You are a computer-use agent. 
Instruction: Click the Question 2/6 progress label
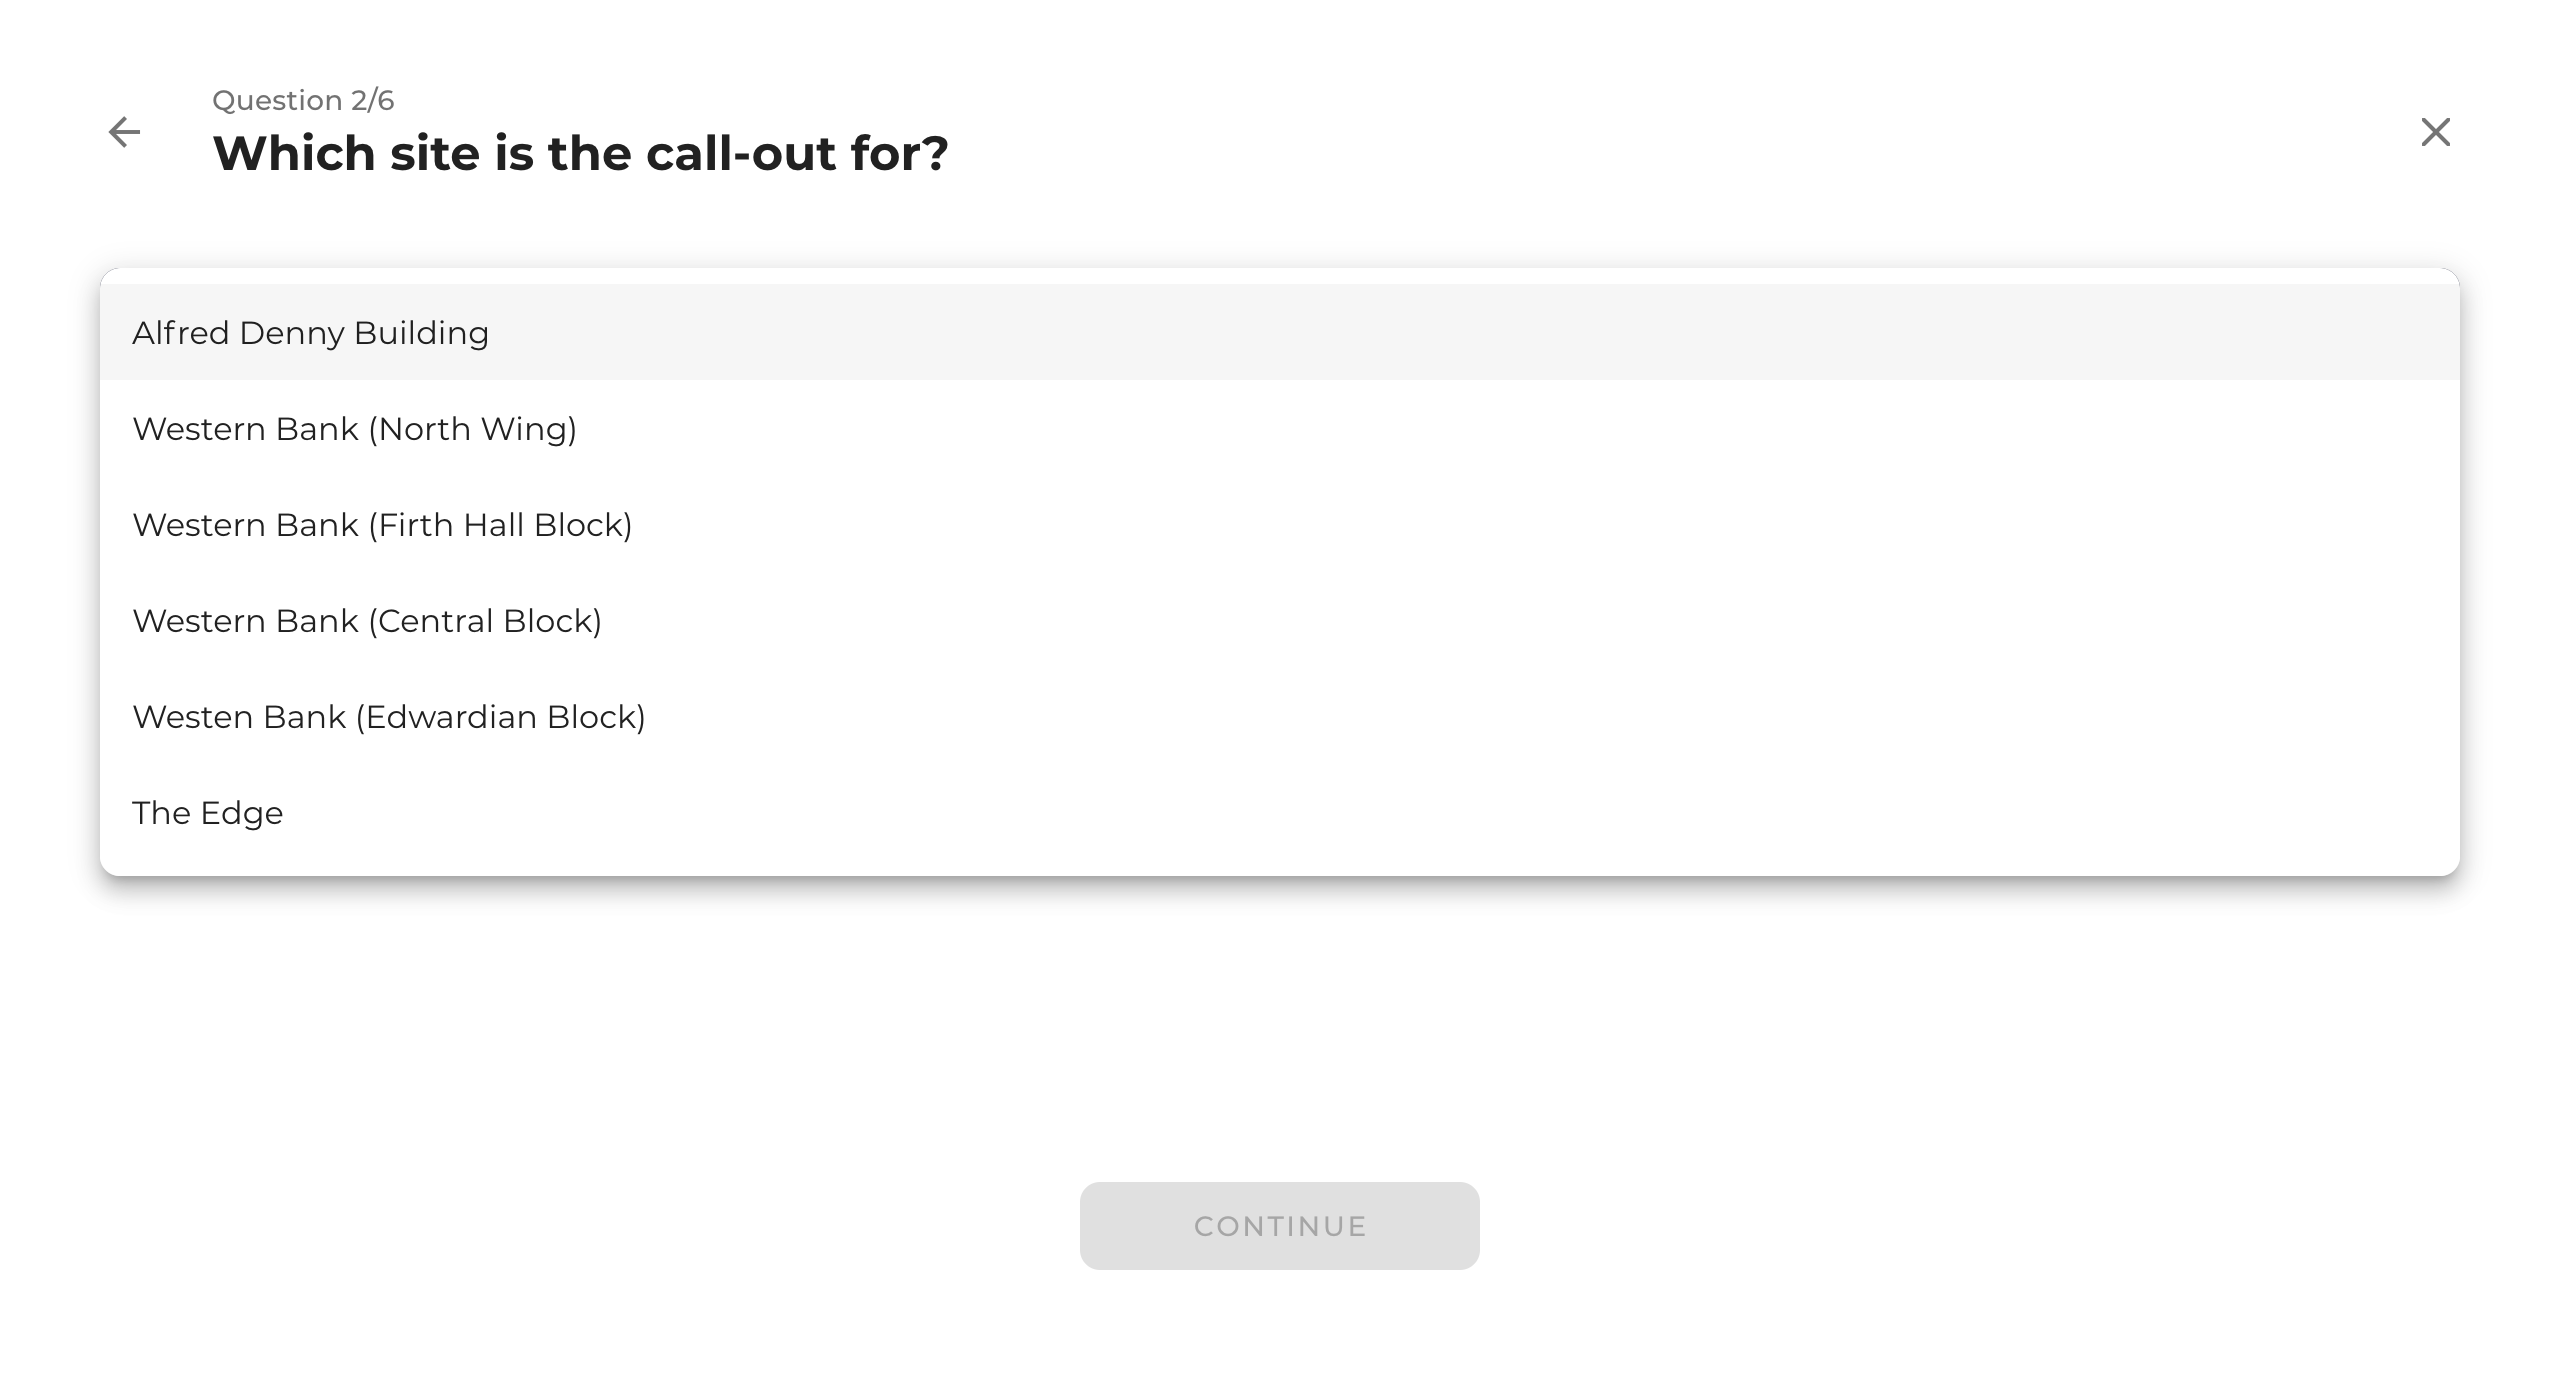303,99
